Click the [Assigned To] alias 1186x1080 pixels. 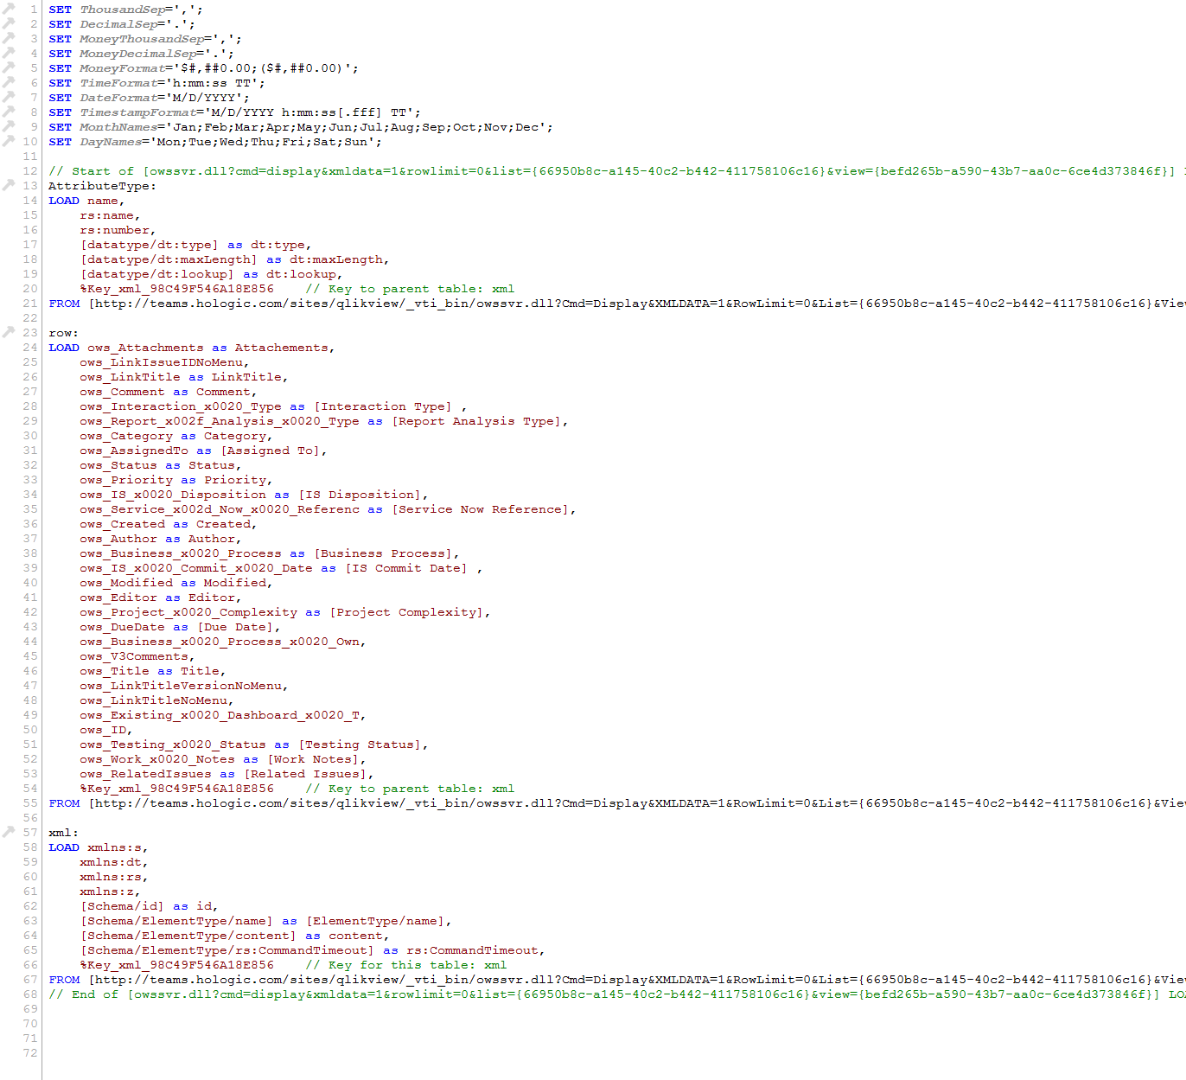click(269, 451)
